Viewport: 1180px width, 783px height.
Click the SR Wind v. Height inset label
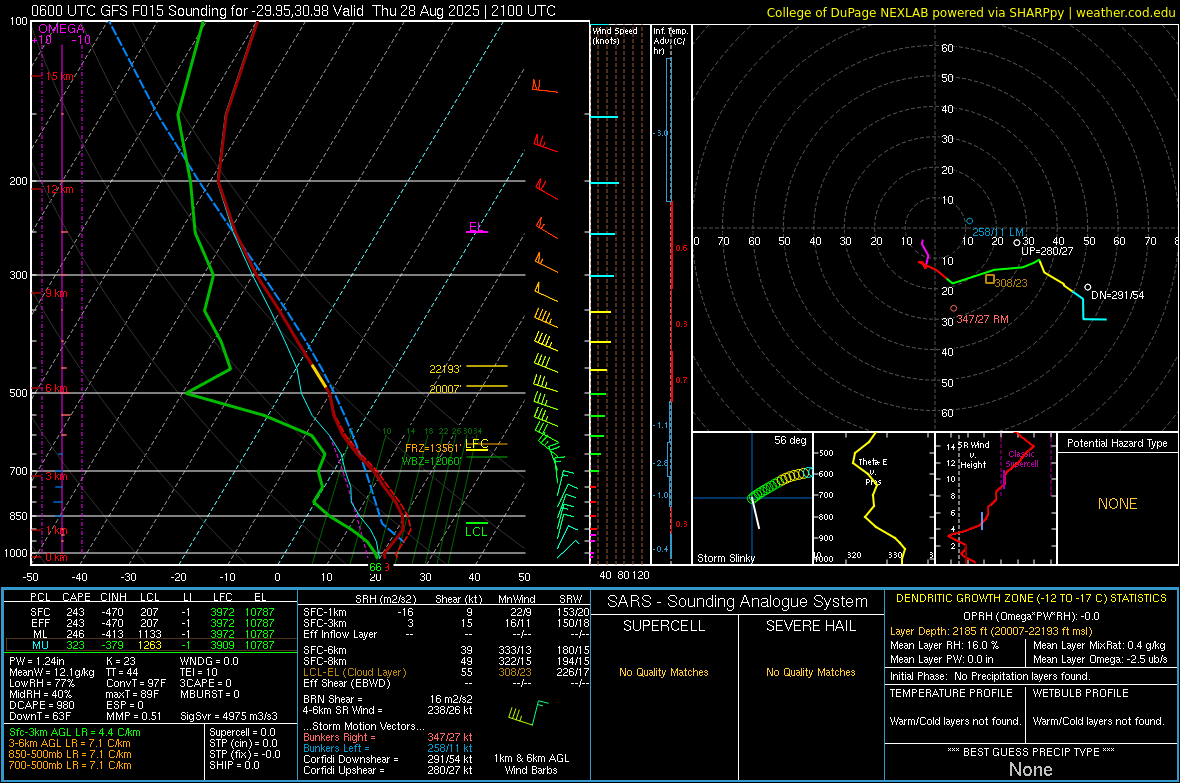coord(974,455)
